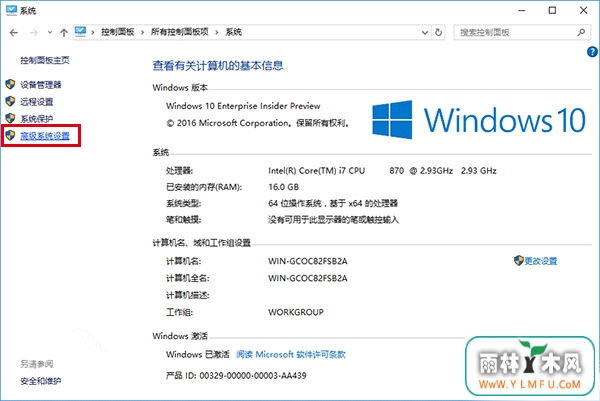
Task: Minimize the 系统 window
Action: coord(522,10)
